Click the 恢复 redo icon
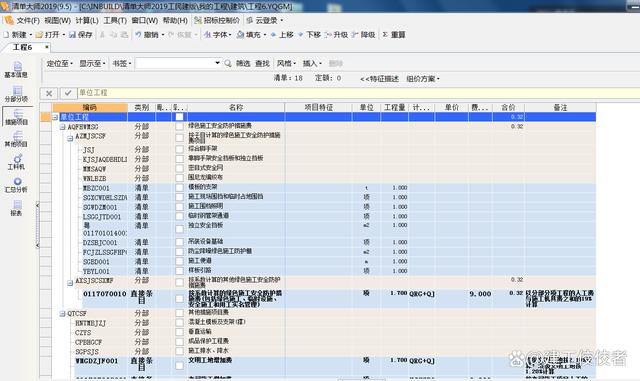This screenshot has height=381, width=640. [x=171, y=35]
